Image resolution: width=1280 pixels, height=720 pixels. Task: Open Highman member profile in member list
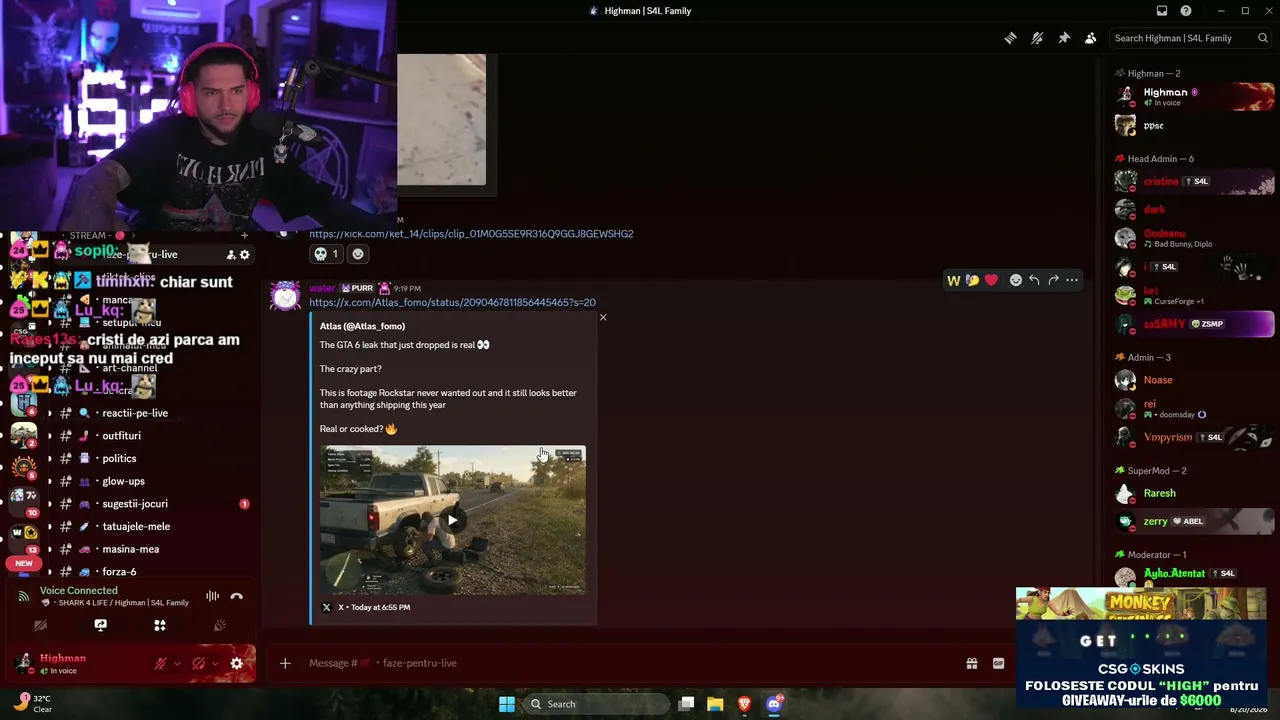point(1195,96)
